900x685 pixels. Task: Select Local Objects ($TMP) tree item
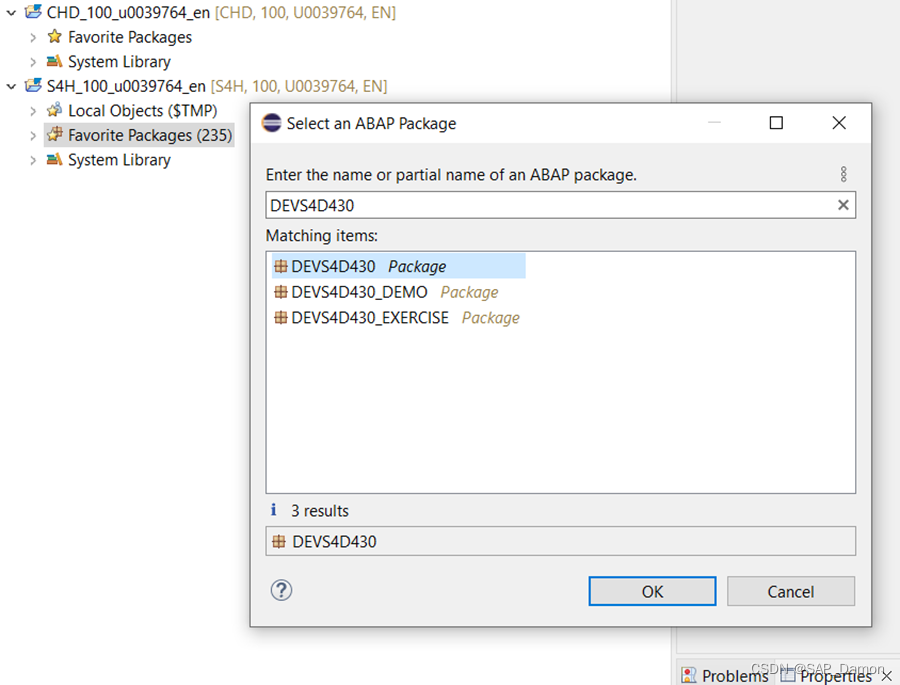(142, 111)
